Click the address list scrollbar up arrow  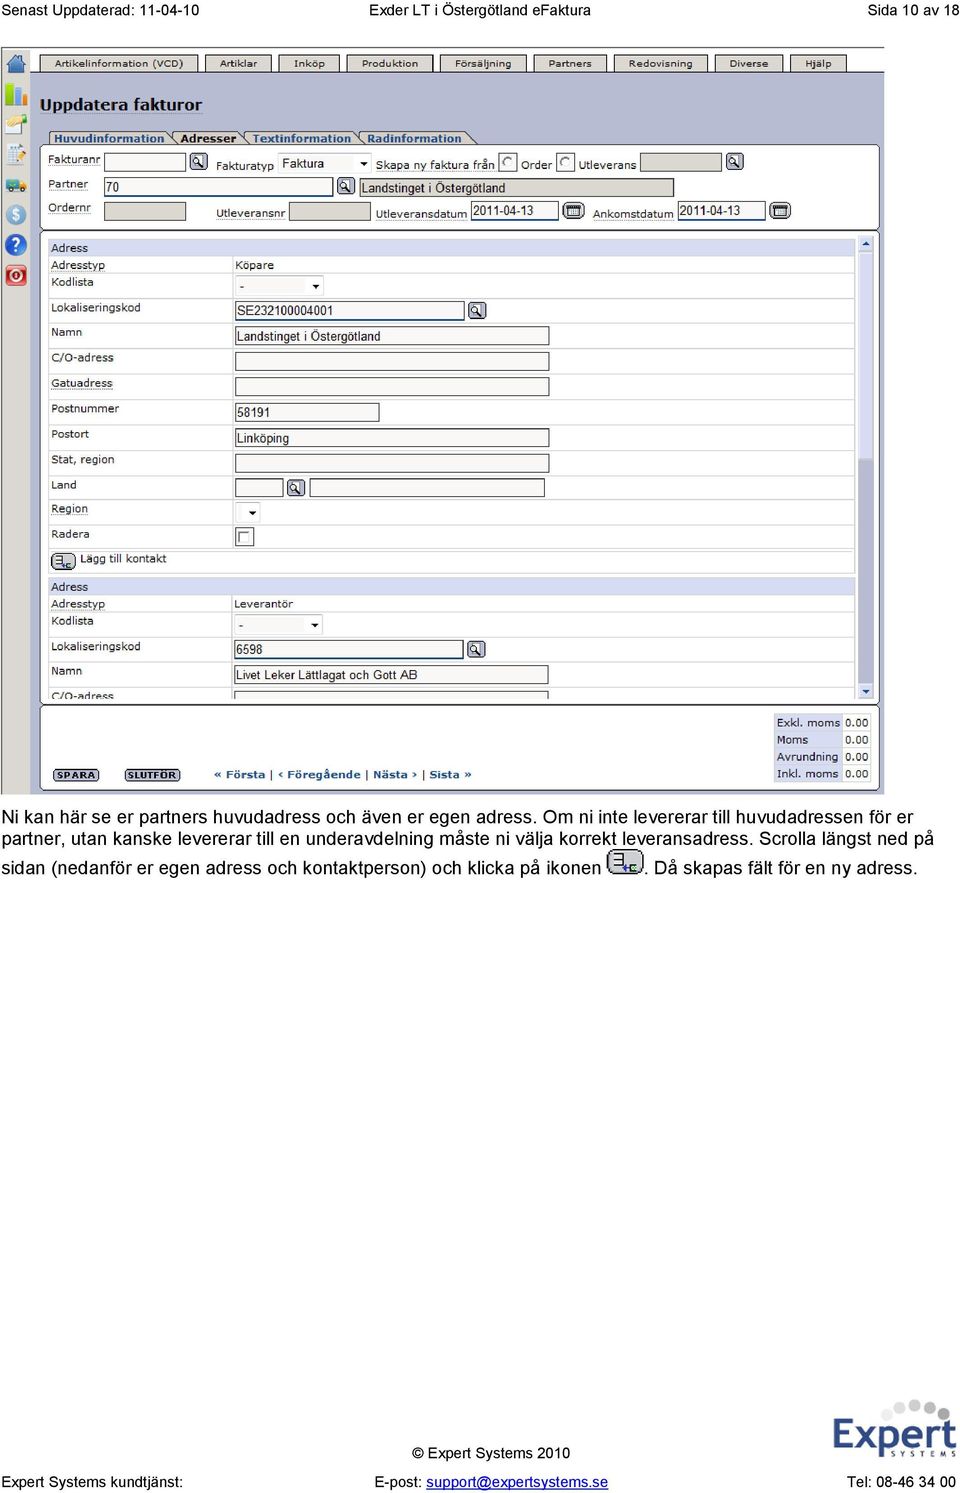[866, 243]
